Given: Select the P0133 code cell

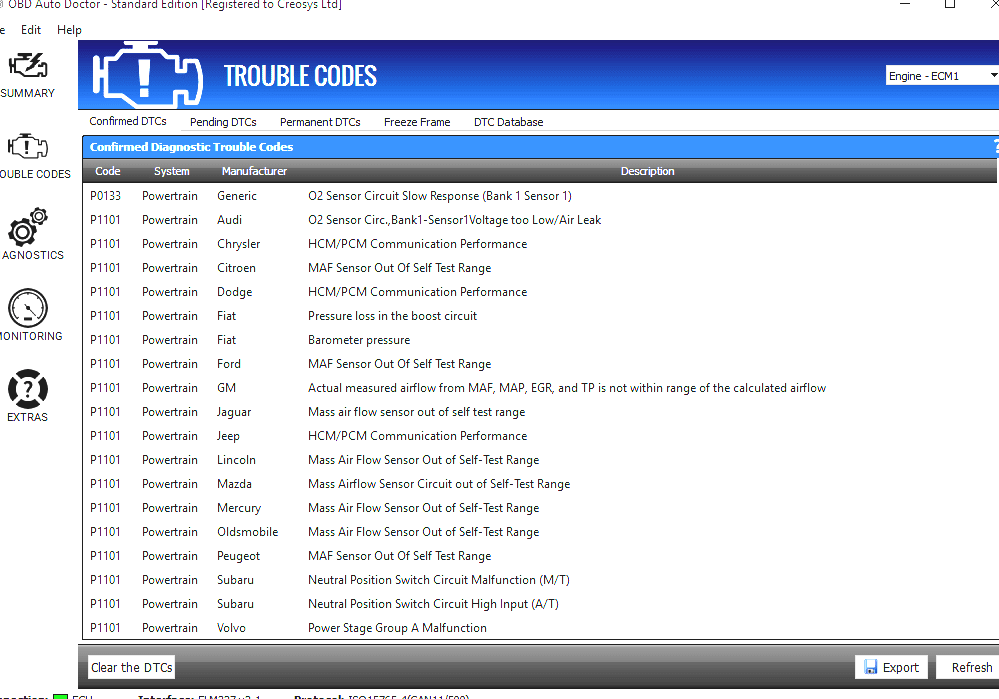Looking at the screenshot, I should coord(105,196).
